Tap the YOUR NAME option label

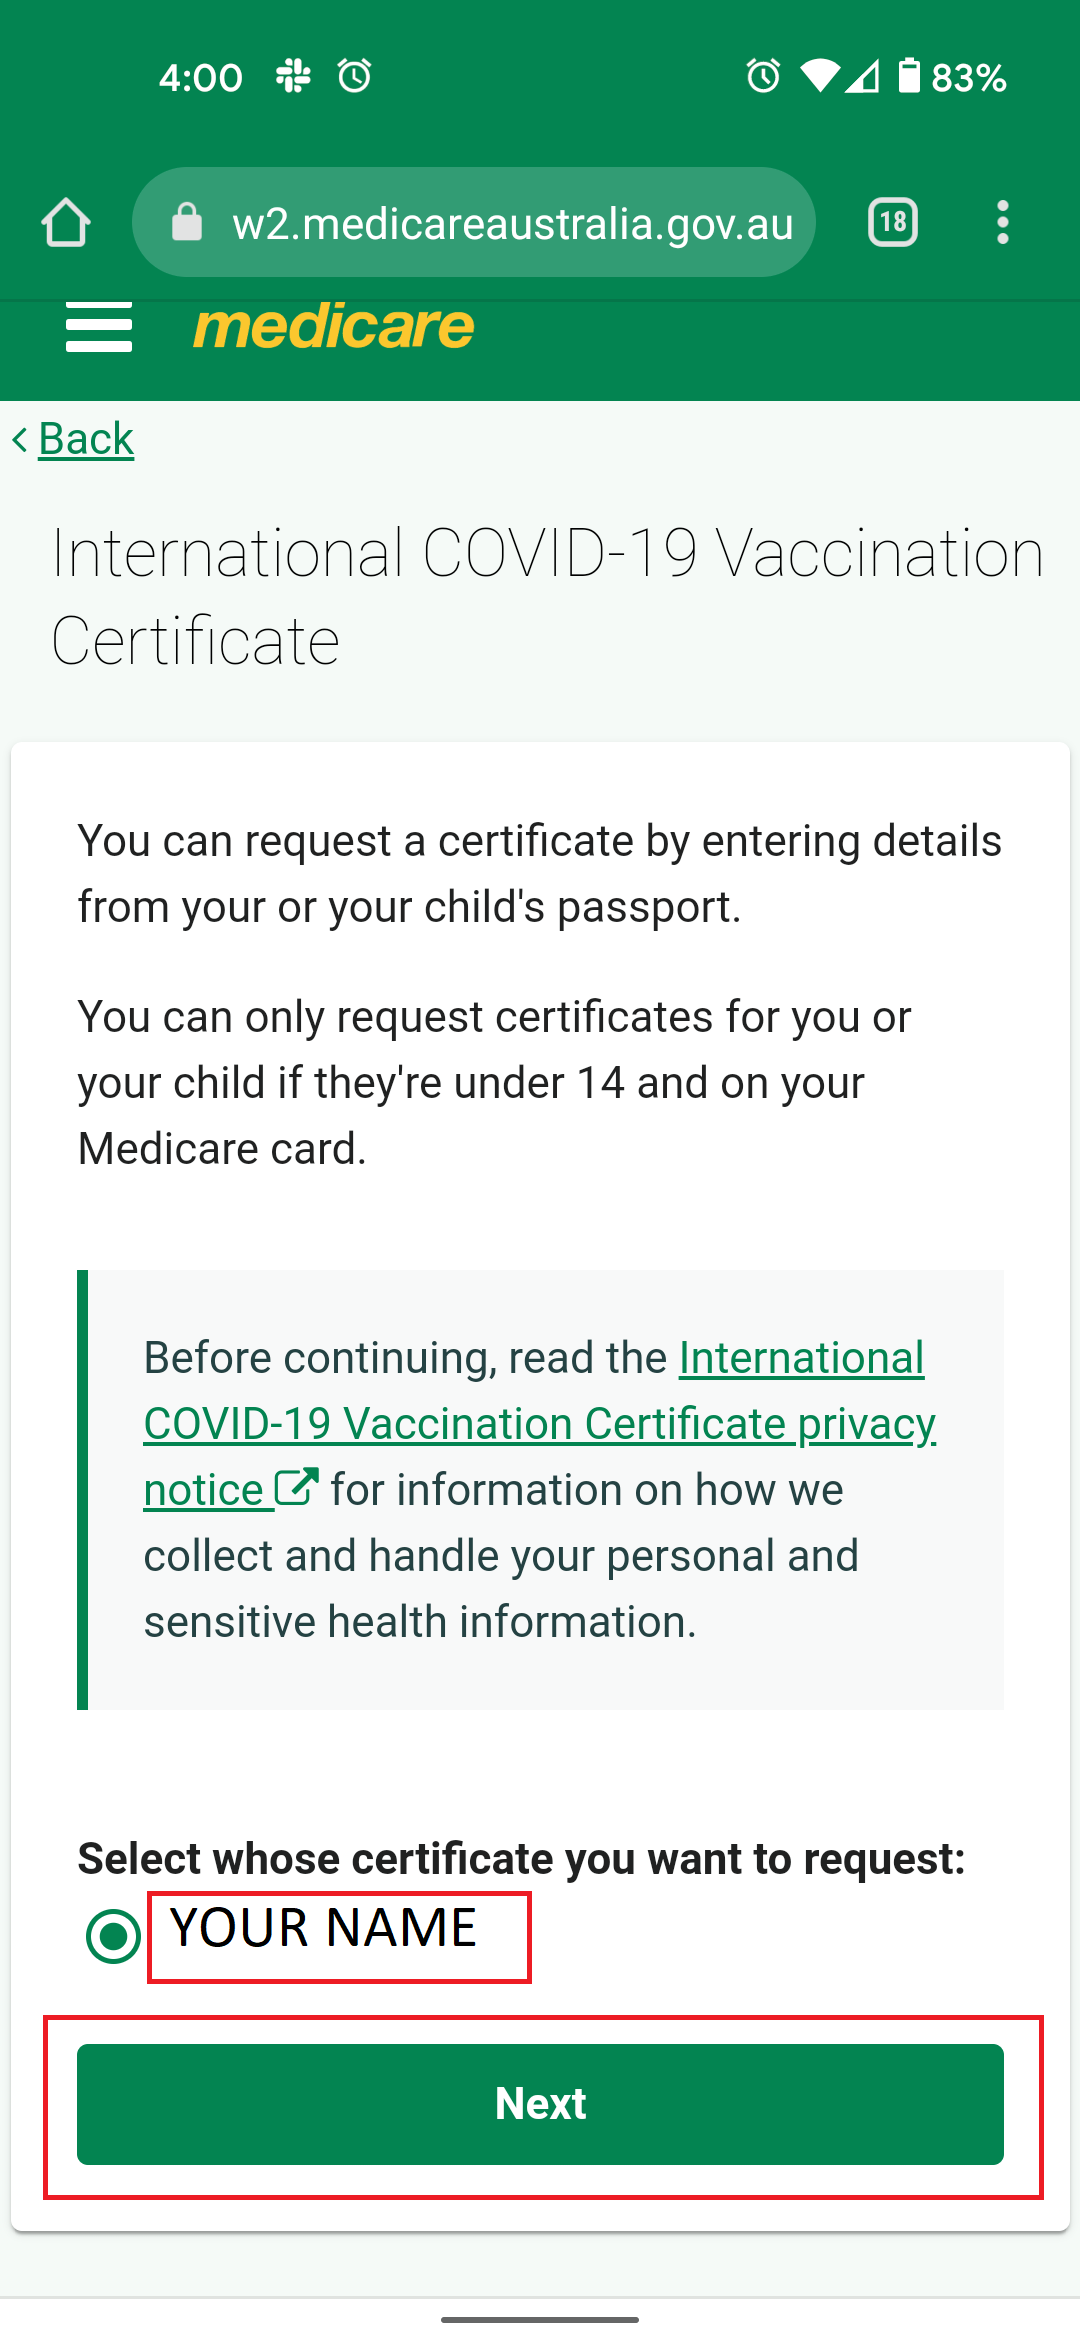[x=324, y=1928]
